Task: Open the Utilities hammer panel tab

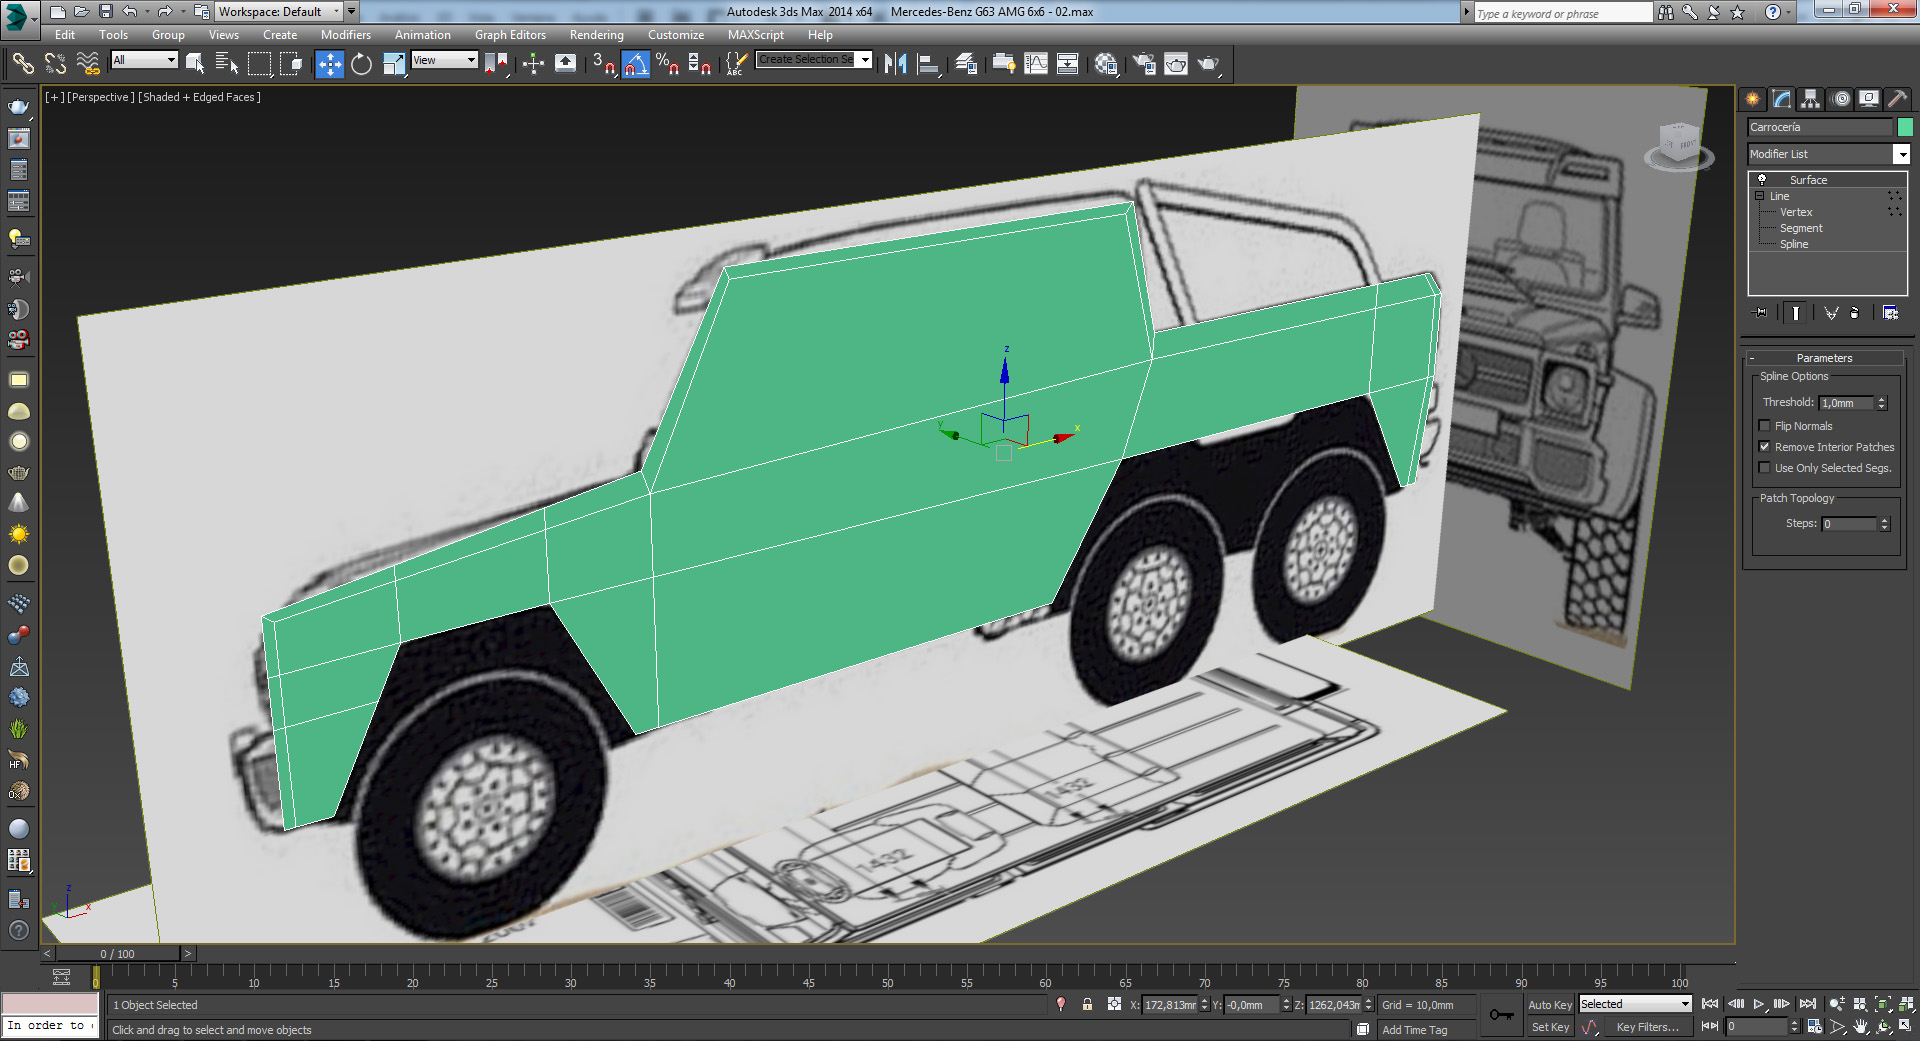Action: 1897,99
